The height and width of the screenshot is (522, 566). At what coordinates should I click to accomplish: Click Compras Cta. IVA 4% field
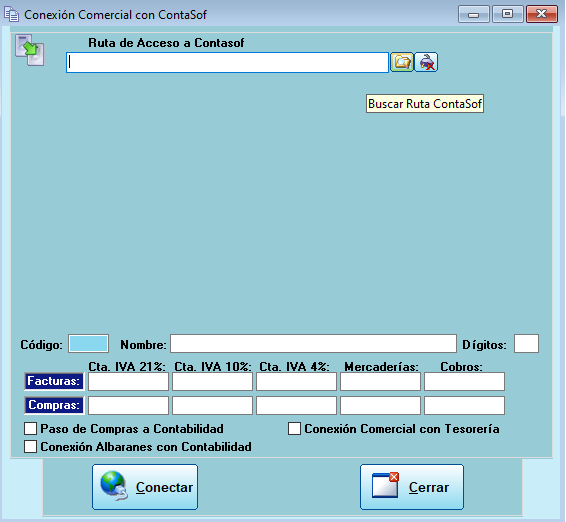296,405
